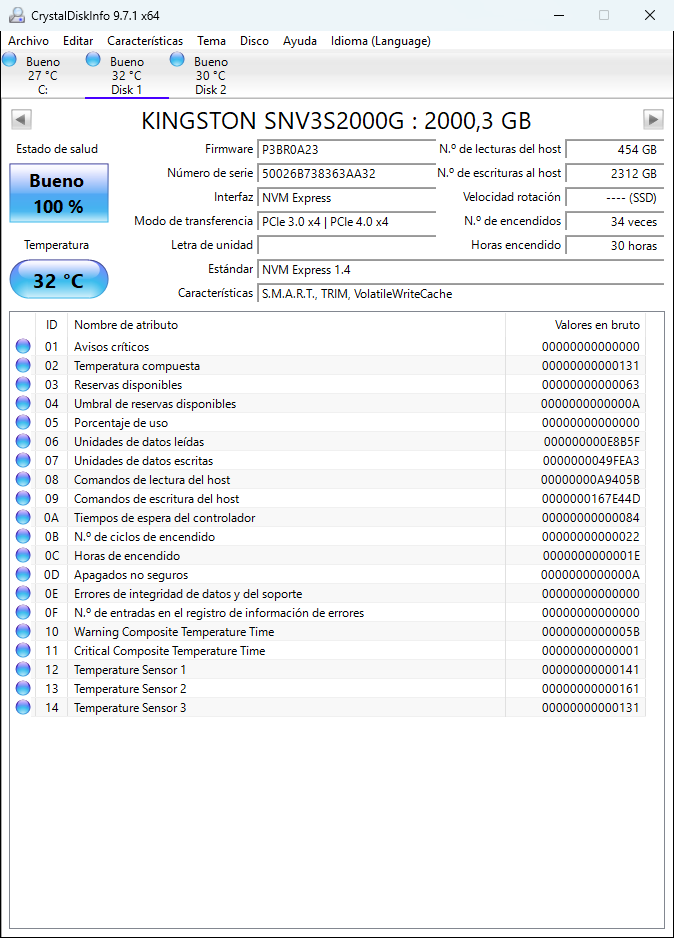
Task: Open the Idioma (Language) menu
Action: click(x=380, y=41)
